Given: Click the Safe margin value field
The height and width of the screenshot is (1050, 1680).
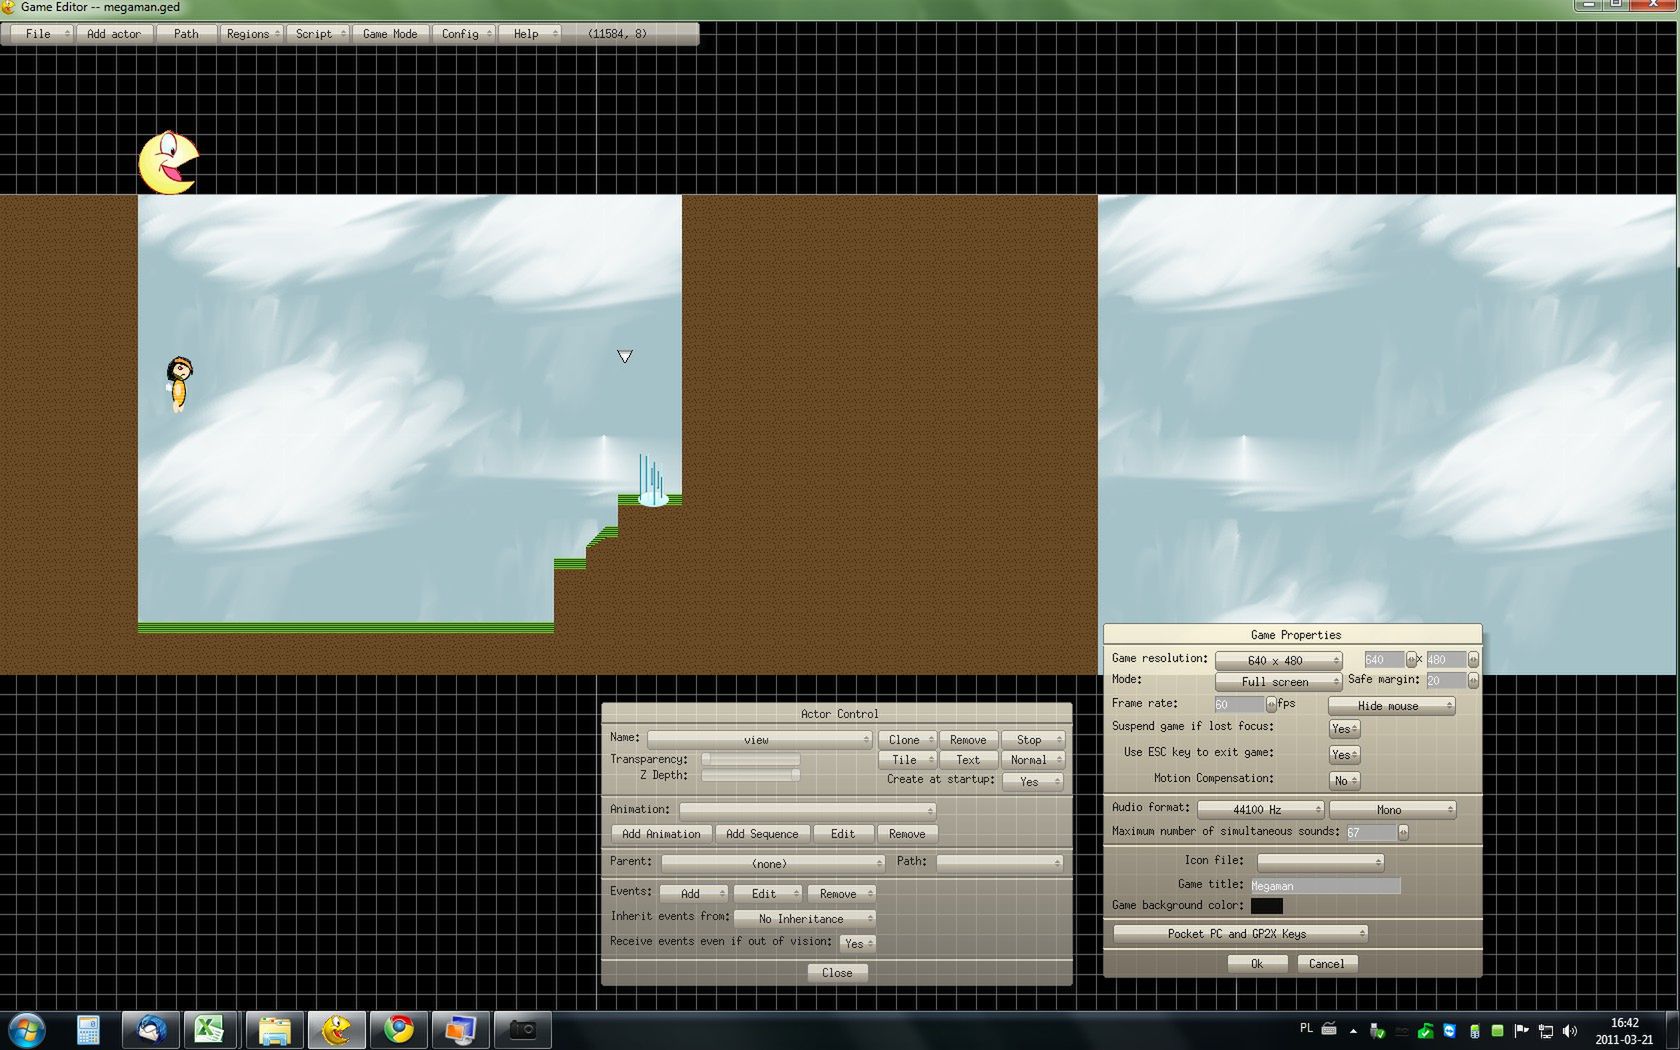Looking at the screenshot, I should tap(1446, 681).
